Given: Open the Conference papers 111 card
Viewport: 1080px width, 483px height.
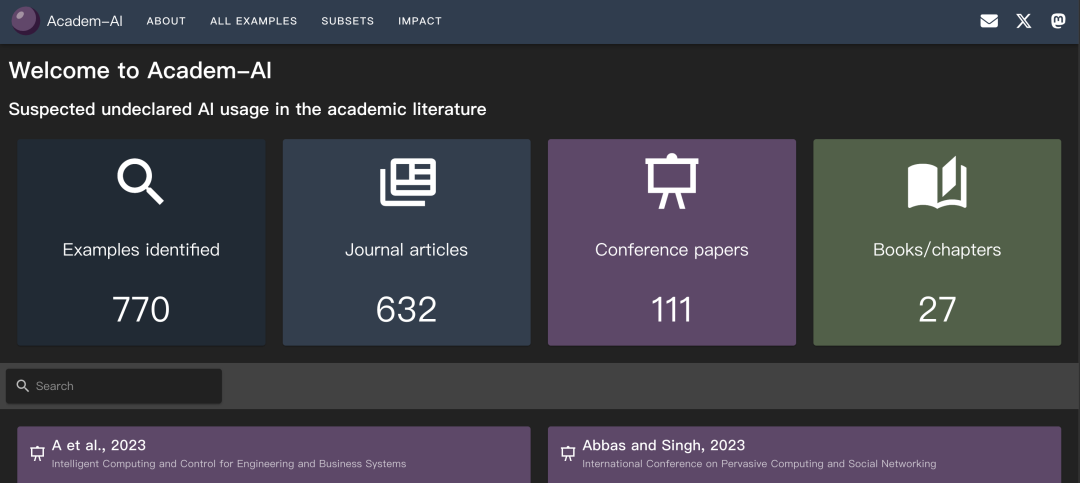Looking at the screenshot, I should pyautogui.click(x=672, y=242).
